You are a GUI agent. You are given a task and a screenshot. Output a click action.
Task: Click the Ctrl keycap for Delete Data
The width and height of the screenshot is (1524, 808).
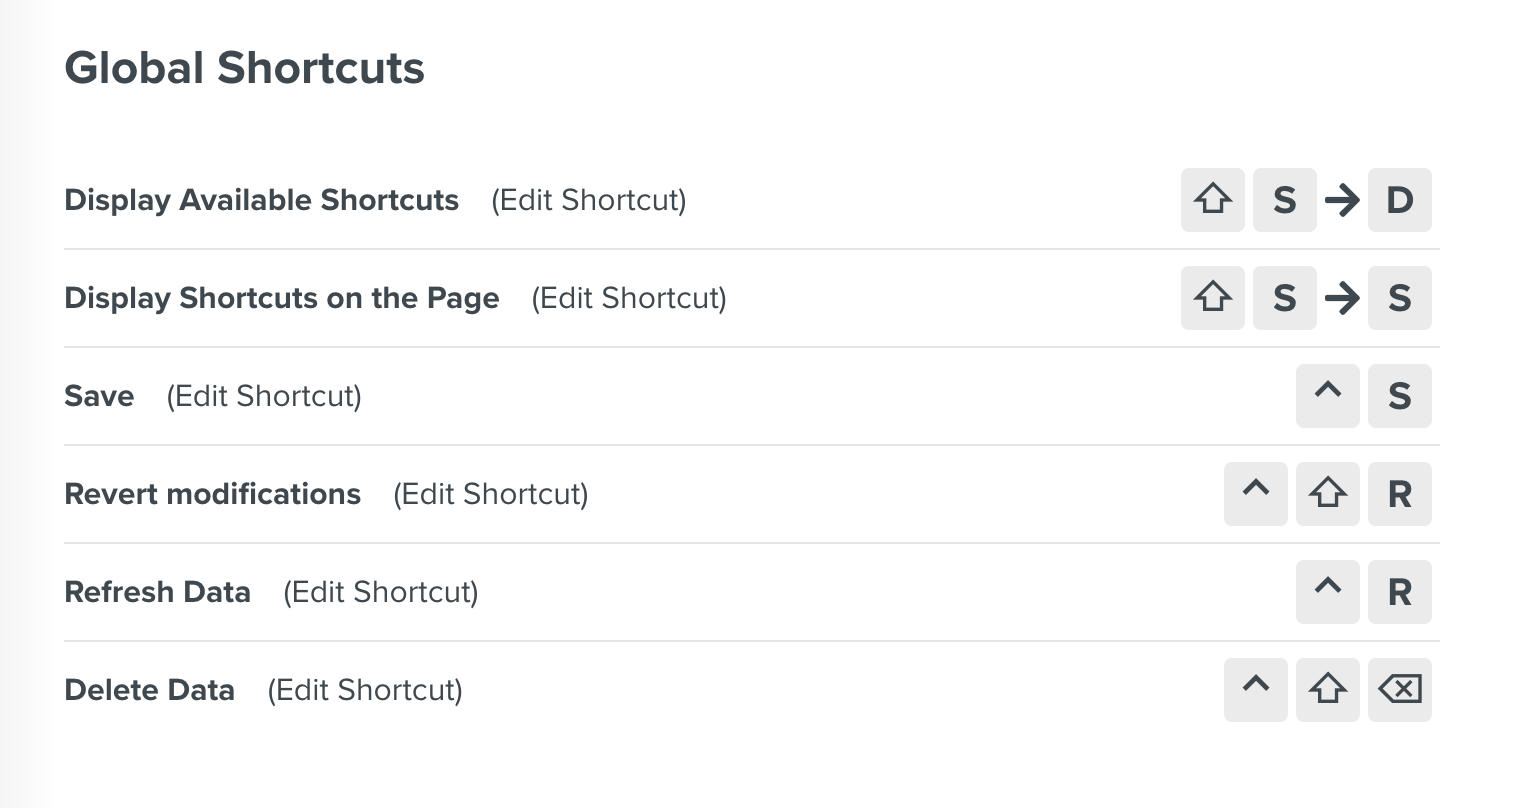[1256, 690]
